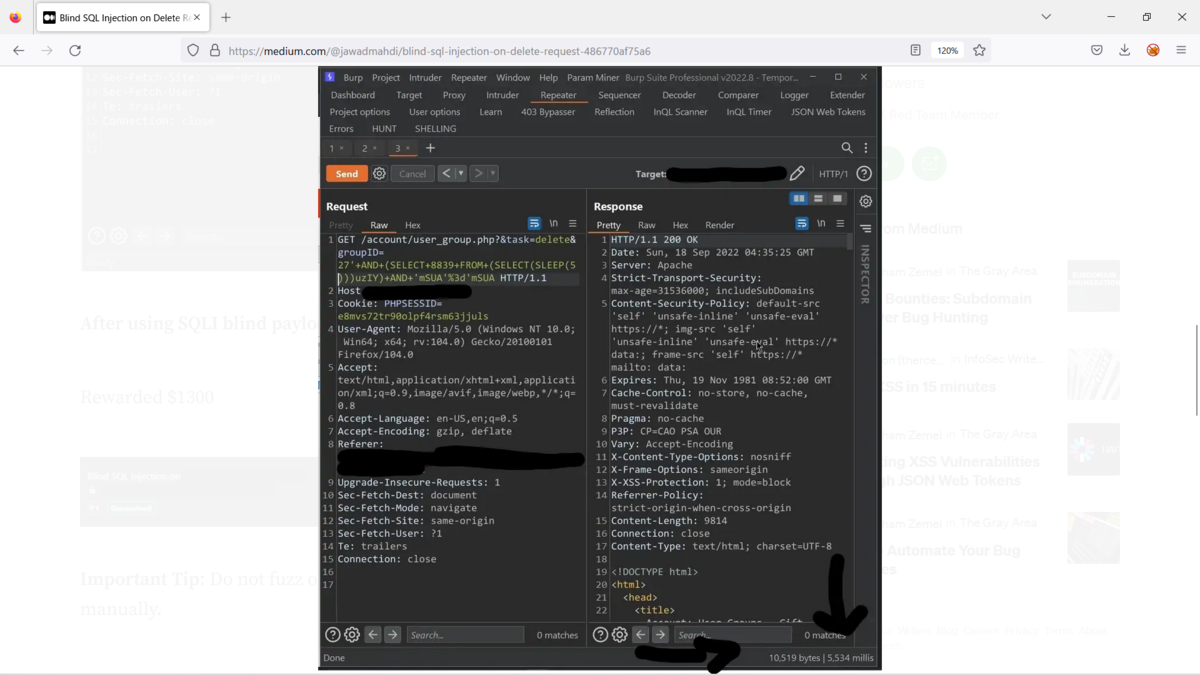Select Repeater tab 2
The image size is (1200, 675).
(365, 148)
